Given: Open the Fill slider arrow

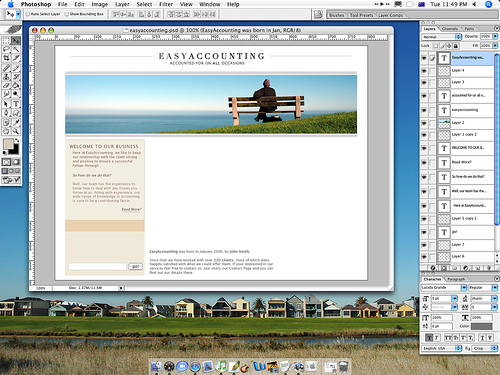Looking at the screenshot, I should coord(495,45).
